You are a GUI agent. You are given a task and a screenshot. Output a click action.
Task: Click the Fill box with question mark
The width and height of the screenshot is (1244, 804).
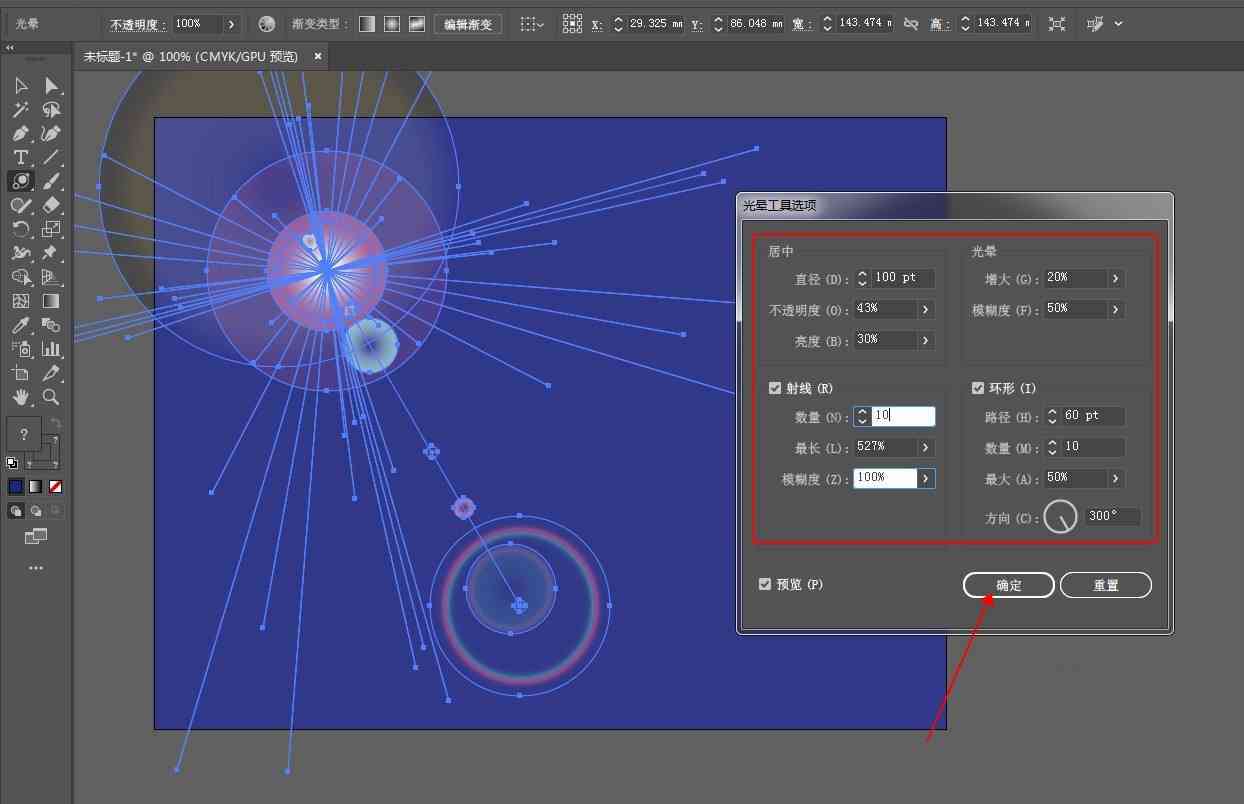pos(23,434)
